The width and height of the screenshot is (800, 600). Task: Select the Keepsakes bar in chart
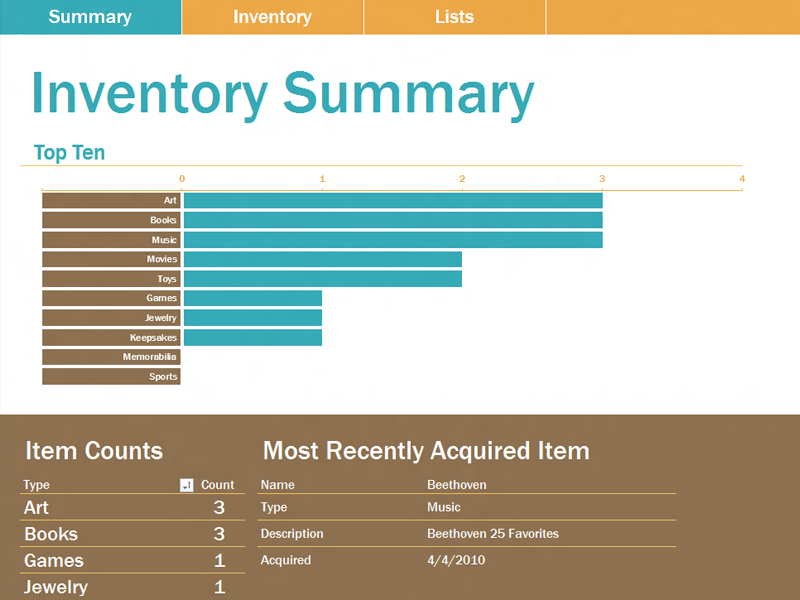pos(253,337)
